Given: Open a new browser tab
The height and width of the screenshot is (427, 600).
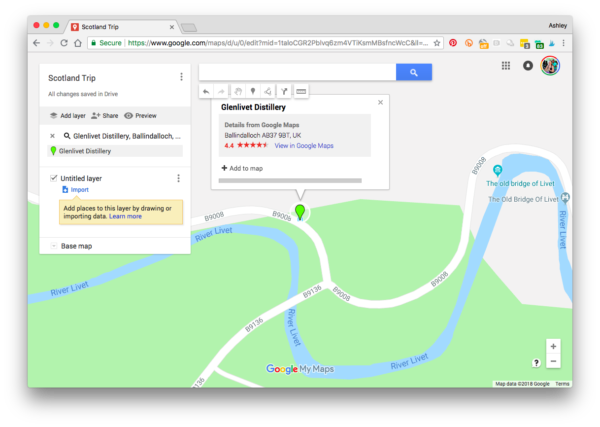Looking at the screenshot, I should [189, 28].
